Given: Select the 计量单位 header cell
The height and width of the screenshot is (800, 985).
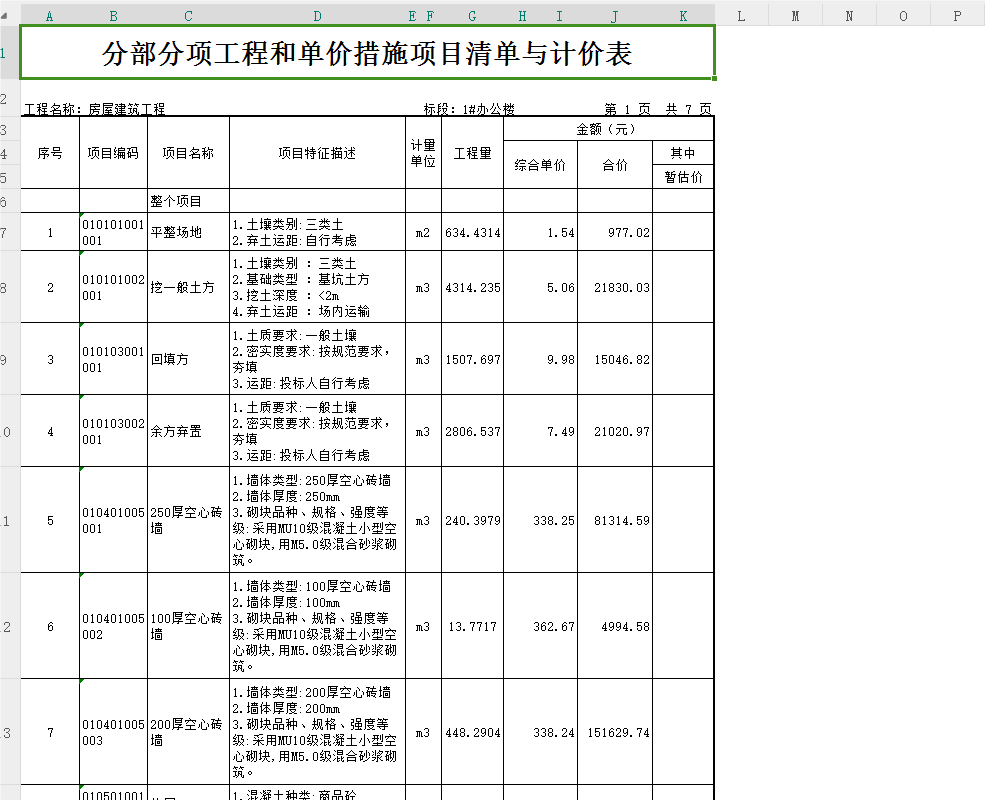Looking at the screenshot, I should pyautogui.click(x=423, y=153).
